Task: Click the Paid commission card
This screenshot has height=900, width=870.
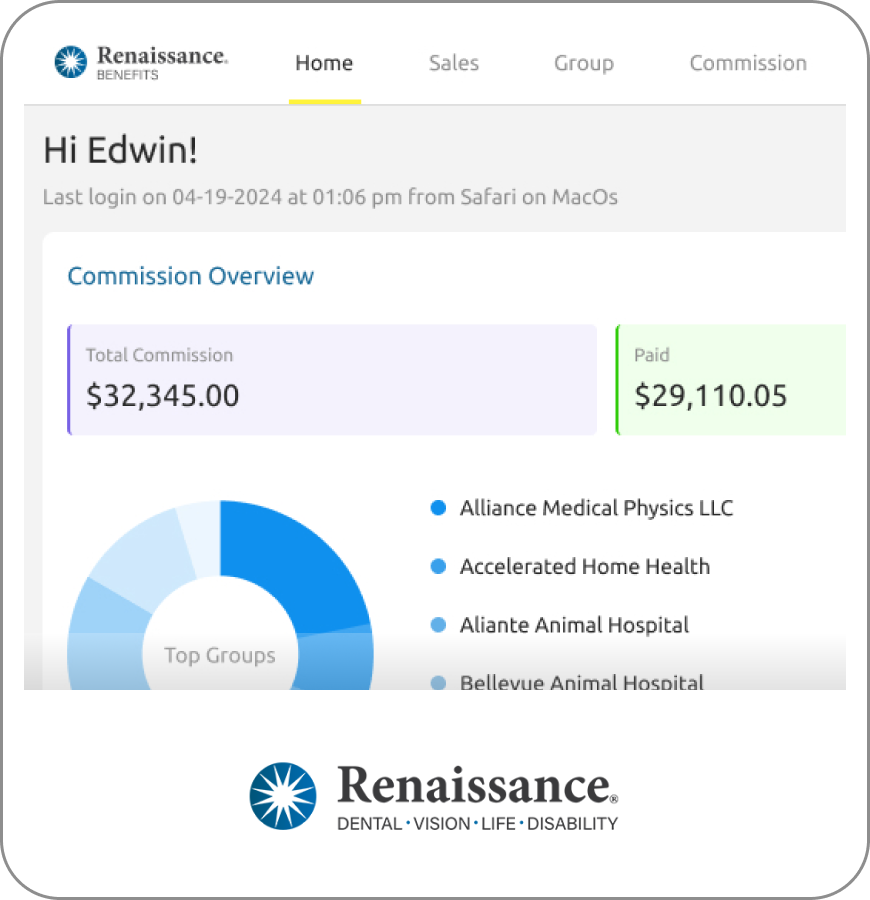Action: (731, 379)
